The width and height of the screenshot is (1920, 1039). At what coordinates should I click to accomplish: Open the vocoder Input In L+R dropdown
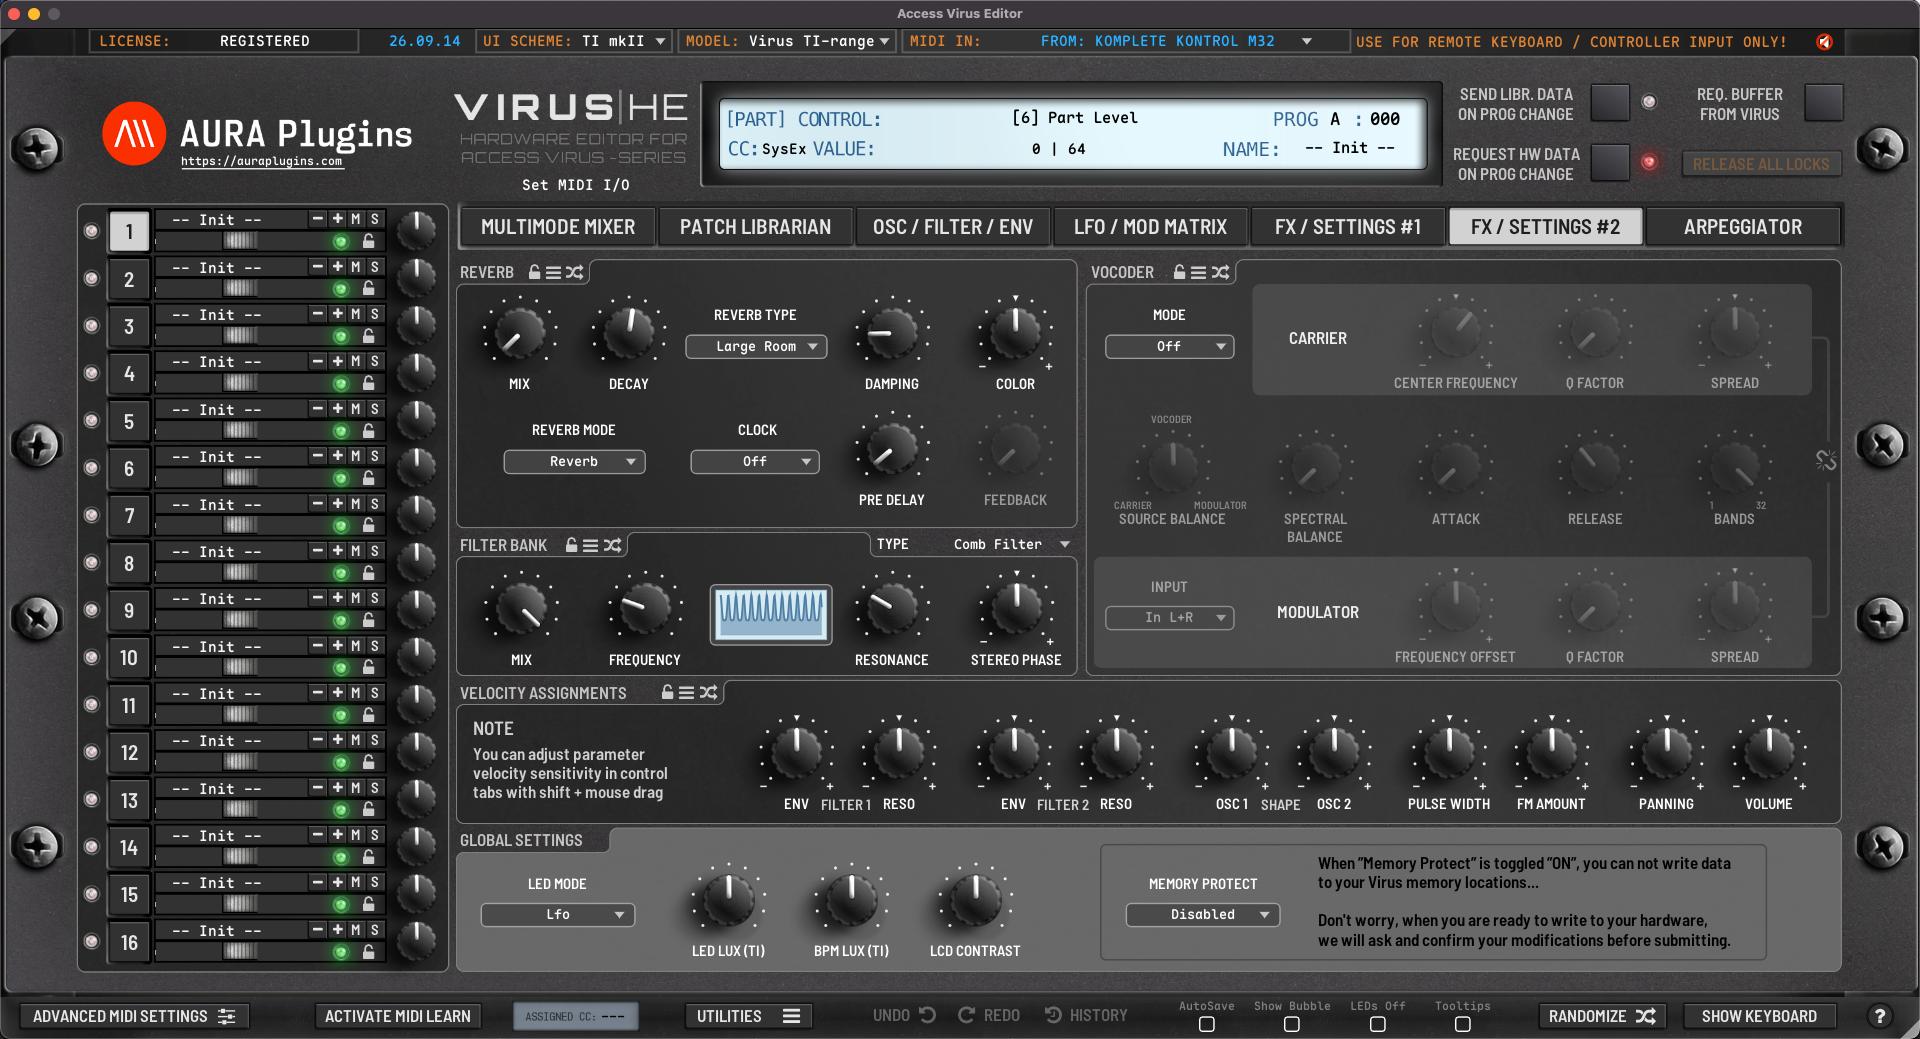coord(1169,618)
